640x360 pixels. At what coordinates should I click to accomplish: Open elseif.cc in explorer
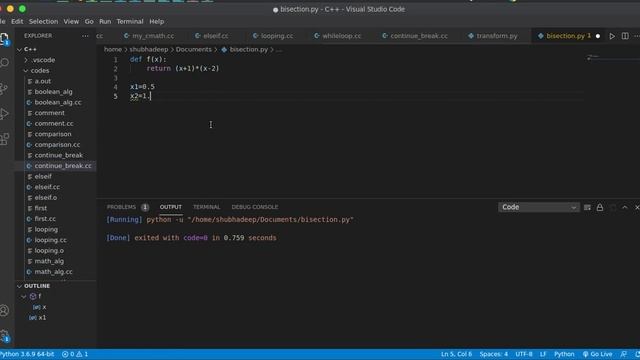(47, 187)
